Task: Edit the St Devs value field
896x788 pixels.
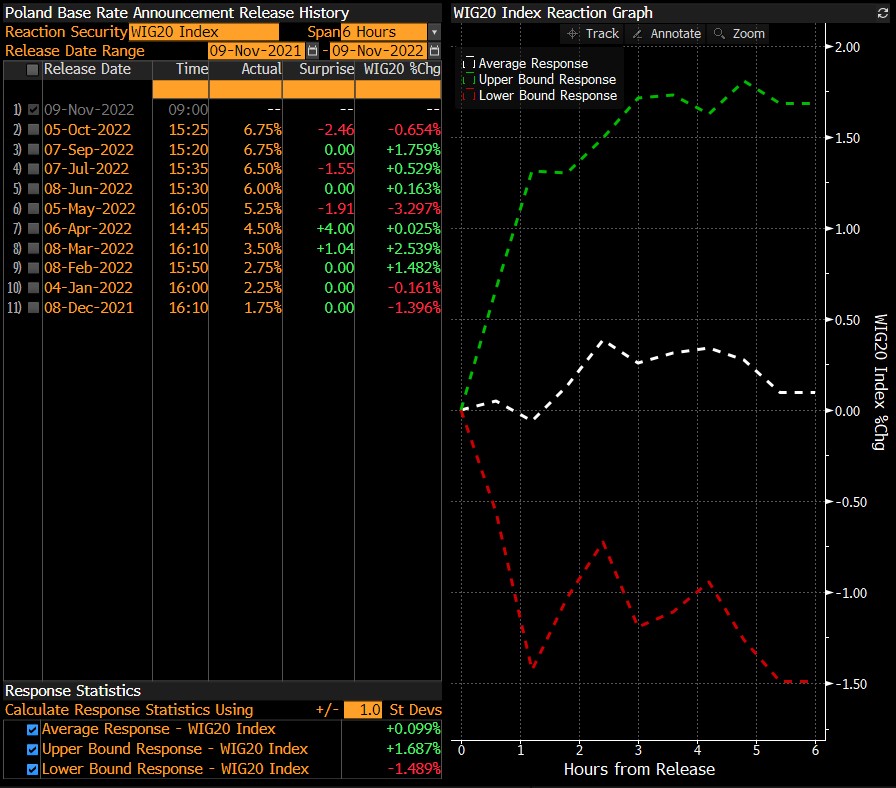Action: [363, 710]
